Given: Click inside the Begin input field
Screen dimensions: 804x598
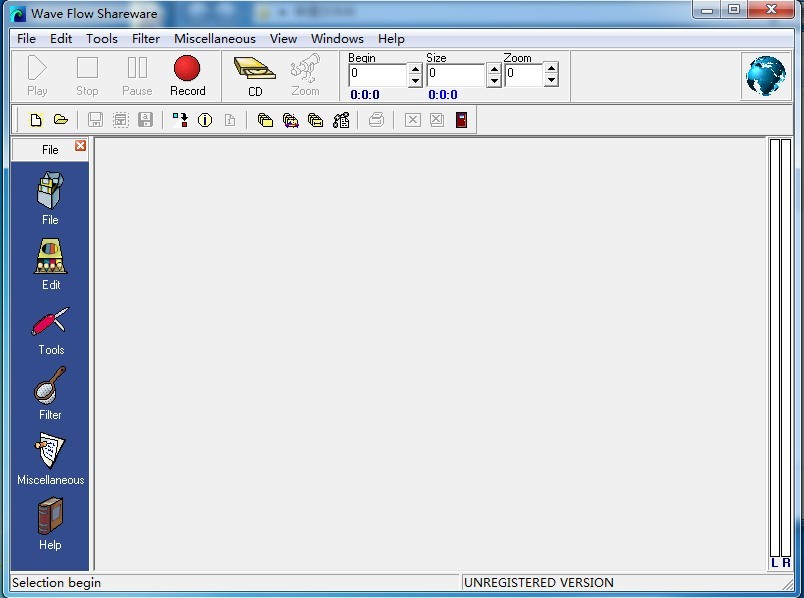Looking at the screenshot, I should (377, 74).
